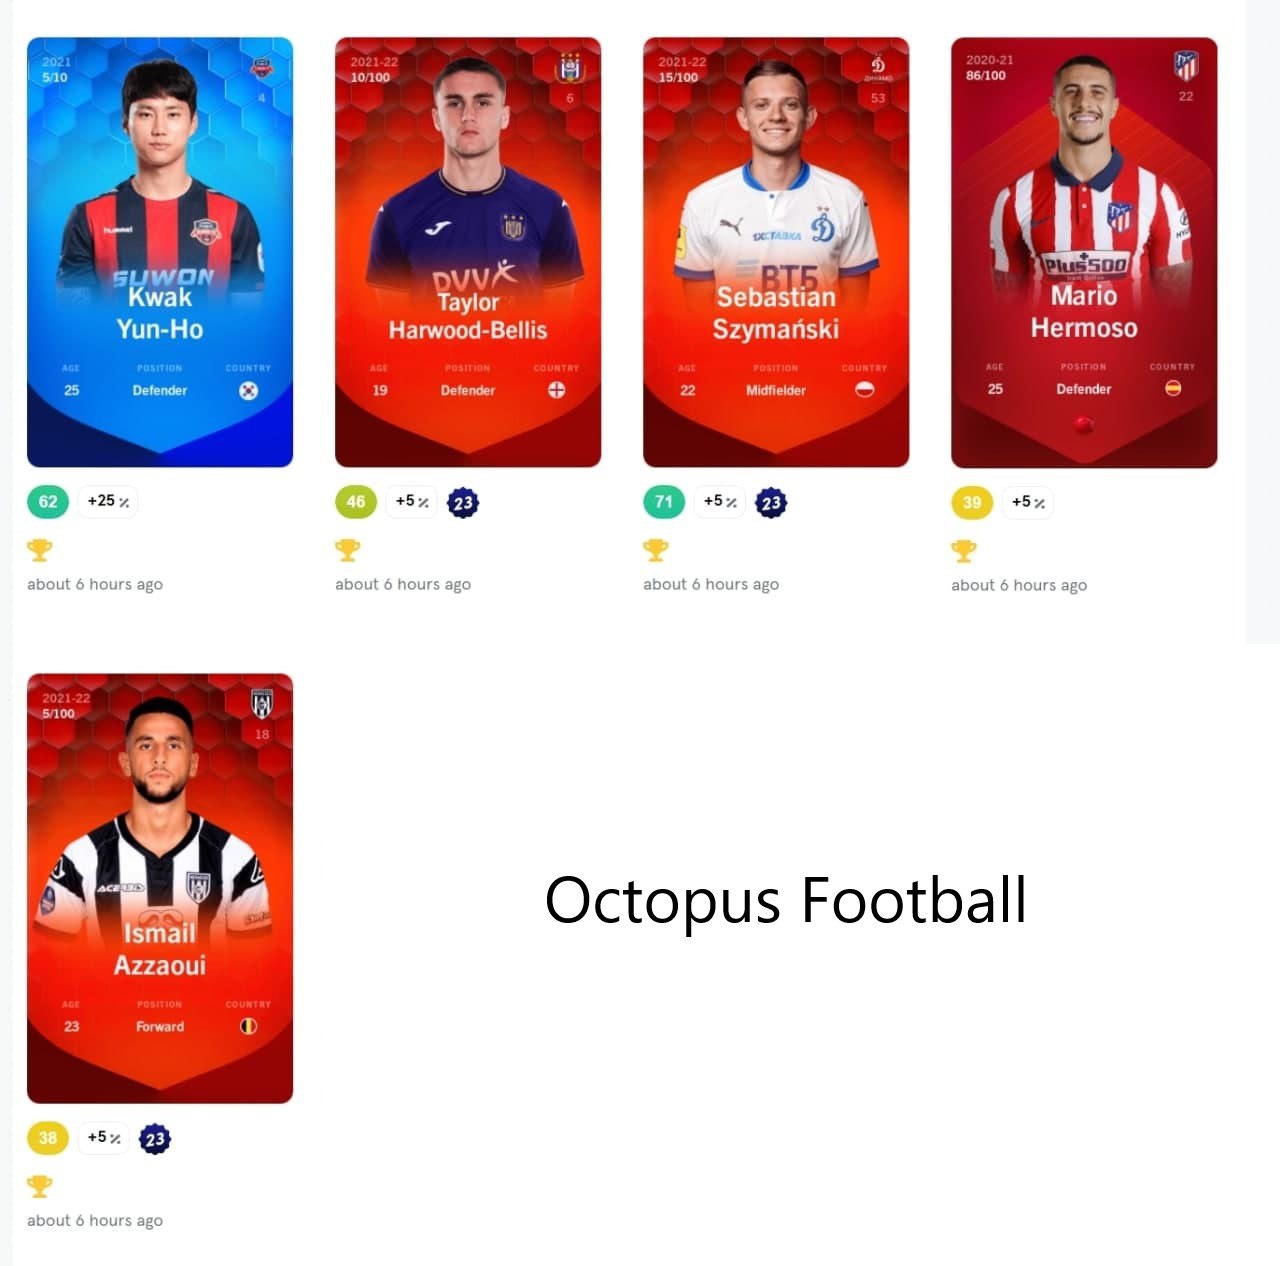Screen dimensions: 1280x1266
Task: Click trophy icon under Kwak Yun-Ho
Action: point(40,550)
